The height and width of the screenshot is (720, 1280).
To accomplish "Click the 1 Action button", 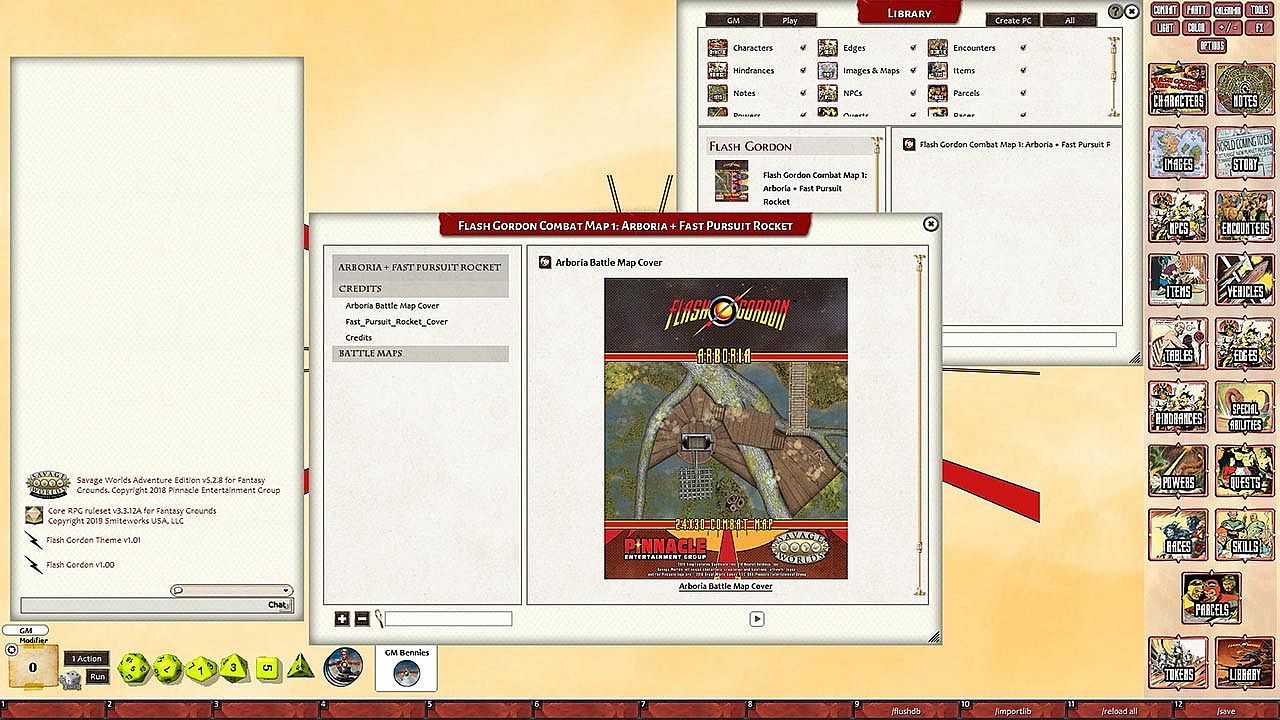I will [x=86, y=659].
